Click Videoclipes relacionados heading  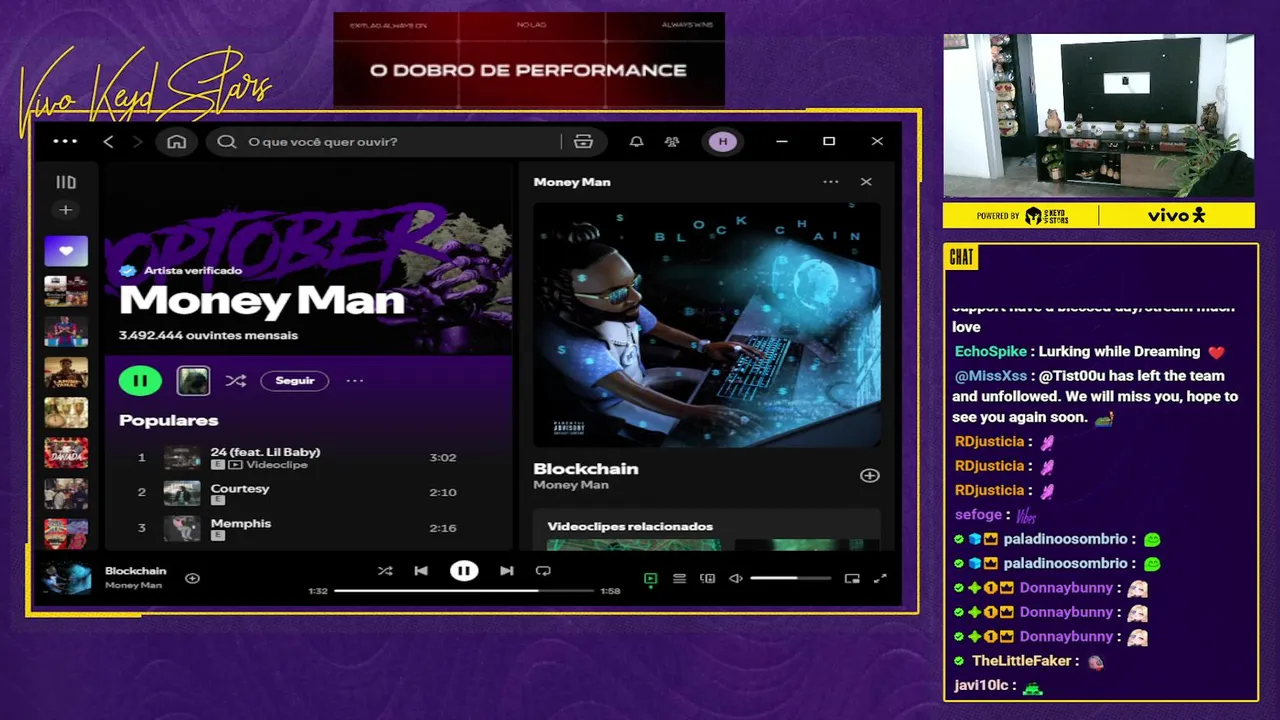pos(630,526)
